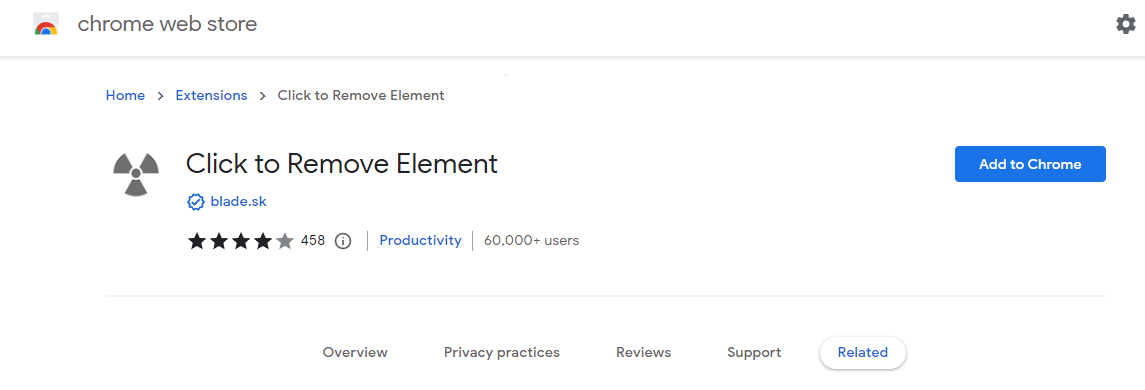Go to Home breadcrumb link
The height and width of the screenshot is (390, 1145).
126,96
